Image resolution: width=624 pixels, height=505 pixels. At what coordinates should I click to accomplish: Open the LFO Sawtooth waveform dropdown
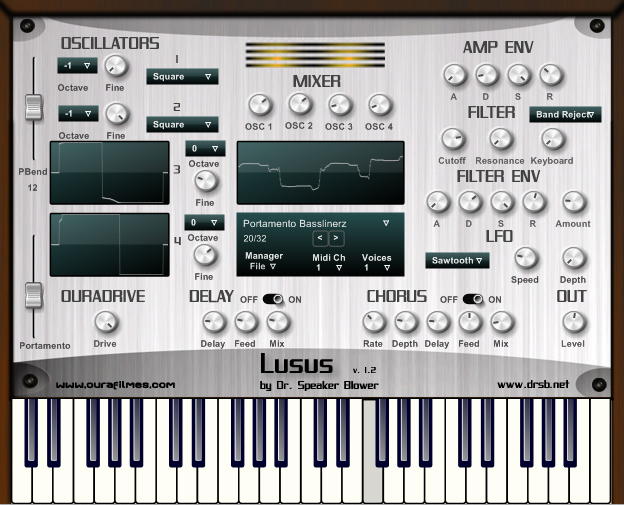point(457,261)
